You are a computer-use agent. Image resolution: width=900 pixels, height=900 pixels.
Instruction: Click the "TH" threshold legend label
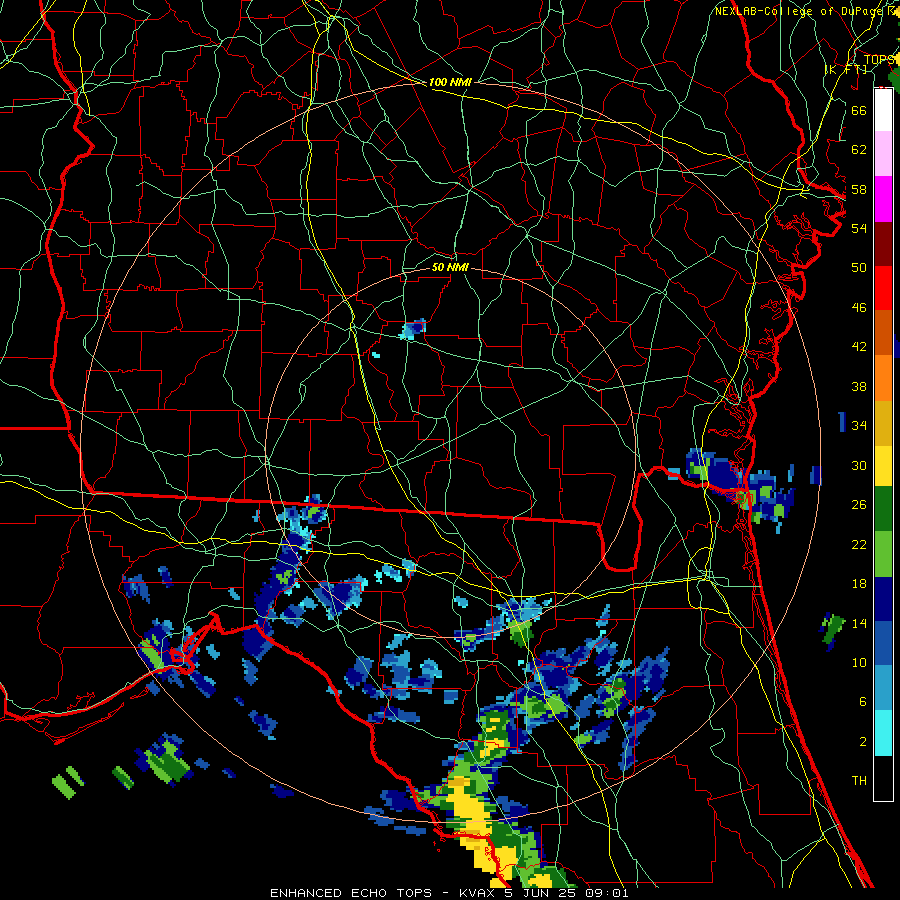(x=859, y=781)
